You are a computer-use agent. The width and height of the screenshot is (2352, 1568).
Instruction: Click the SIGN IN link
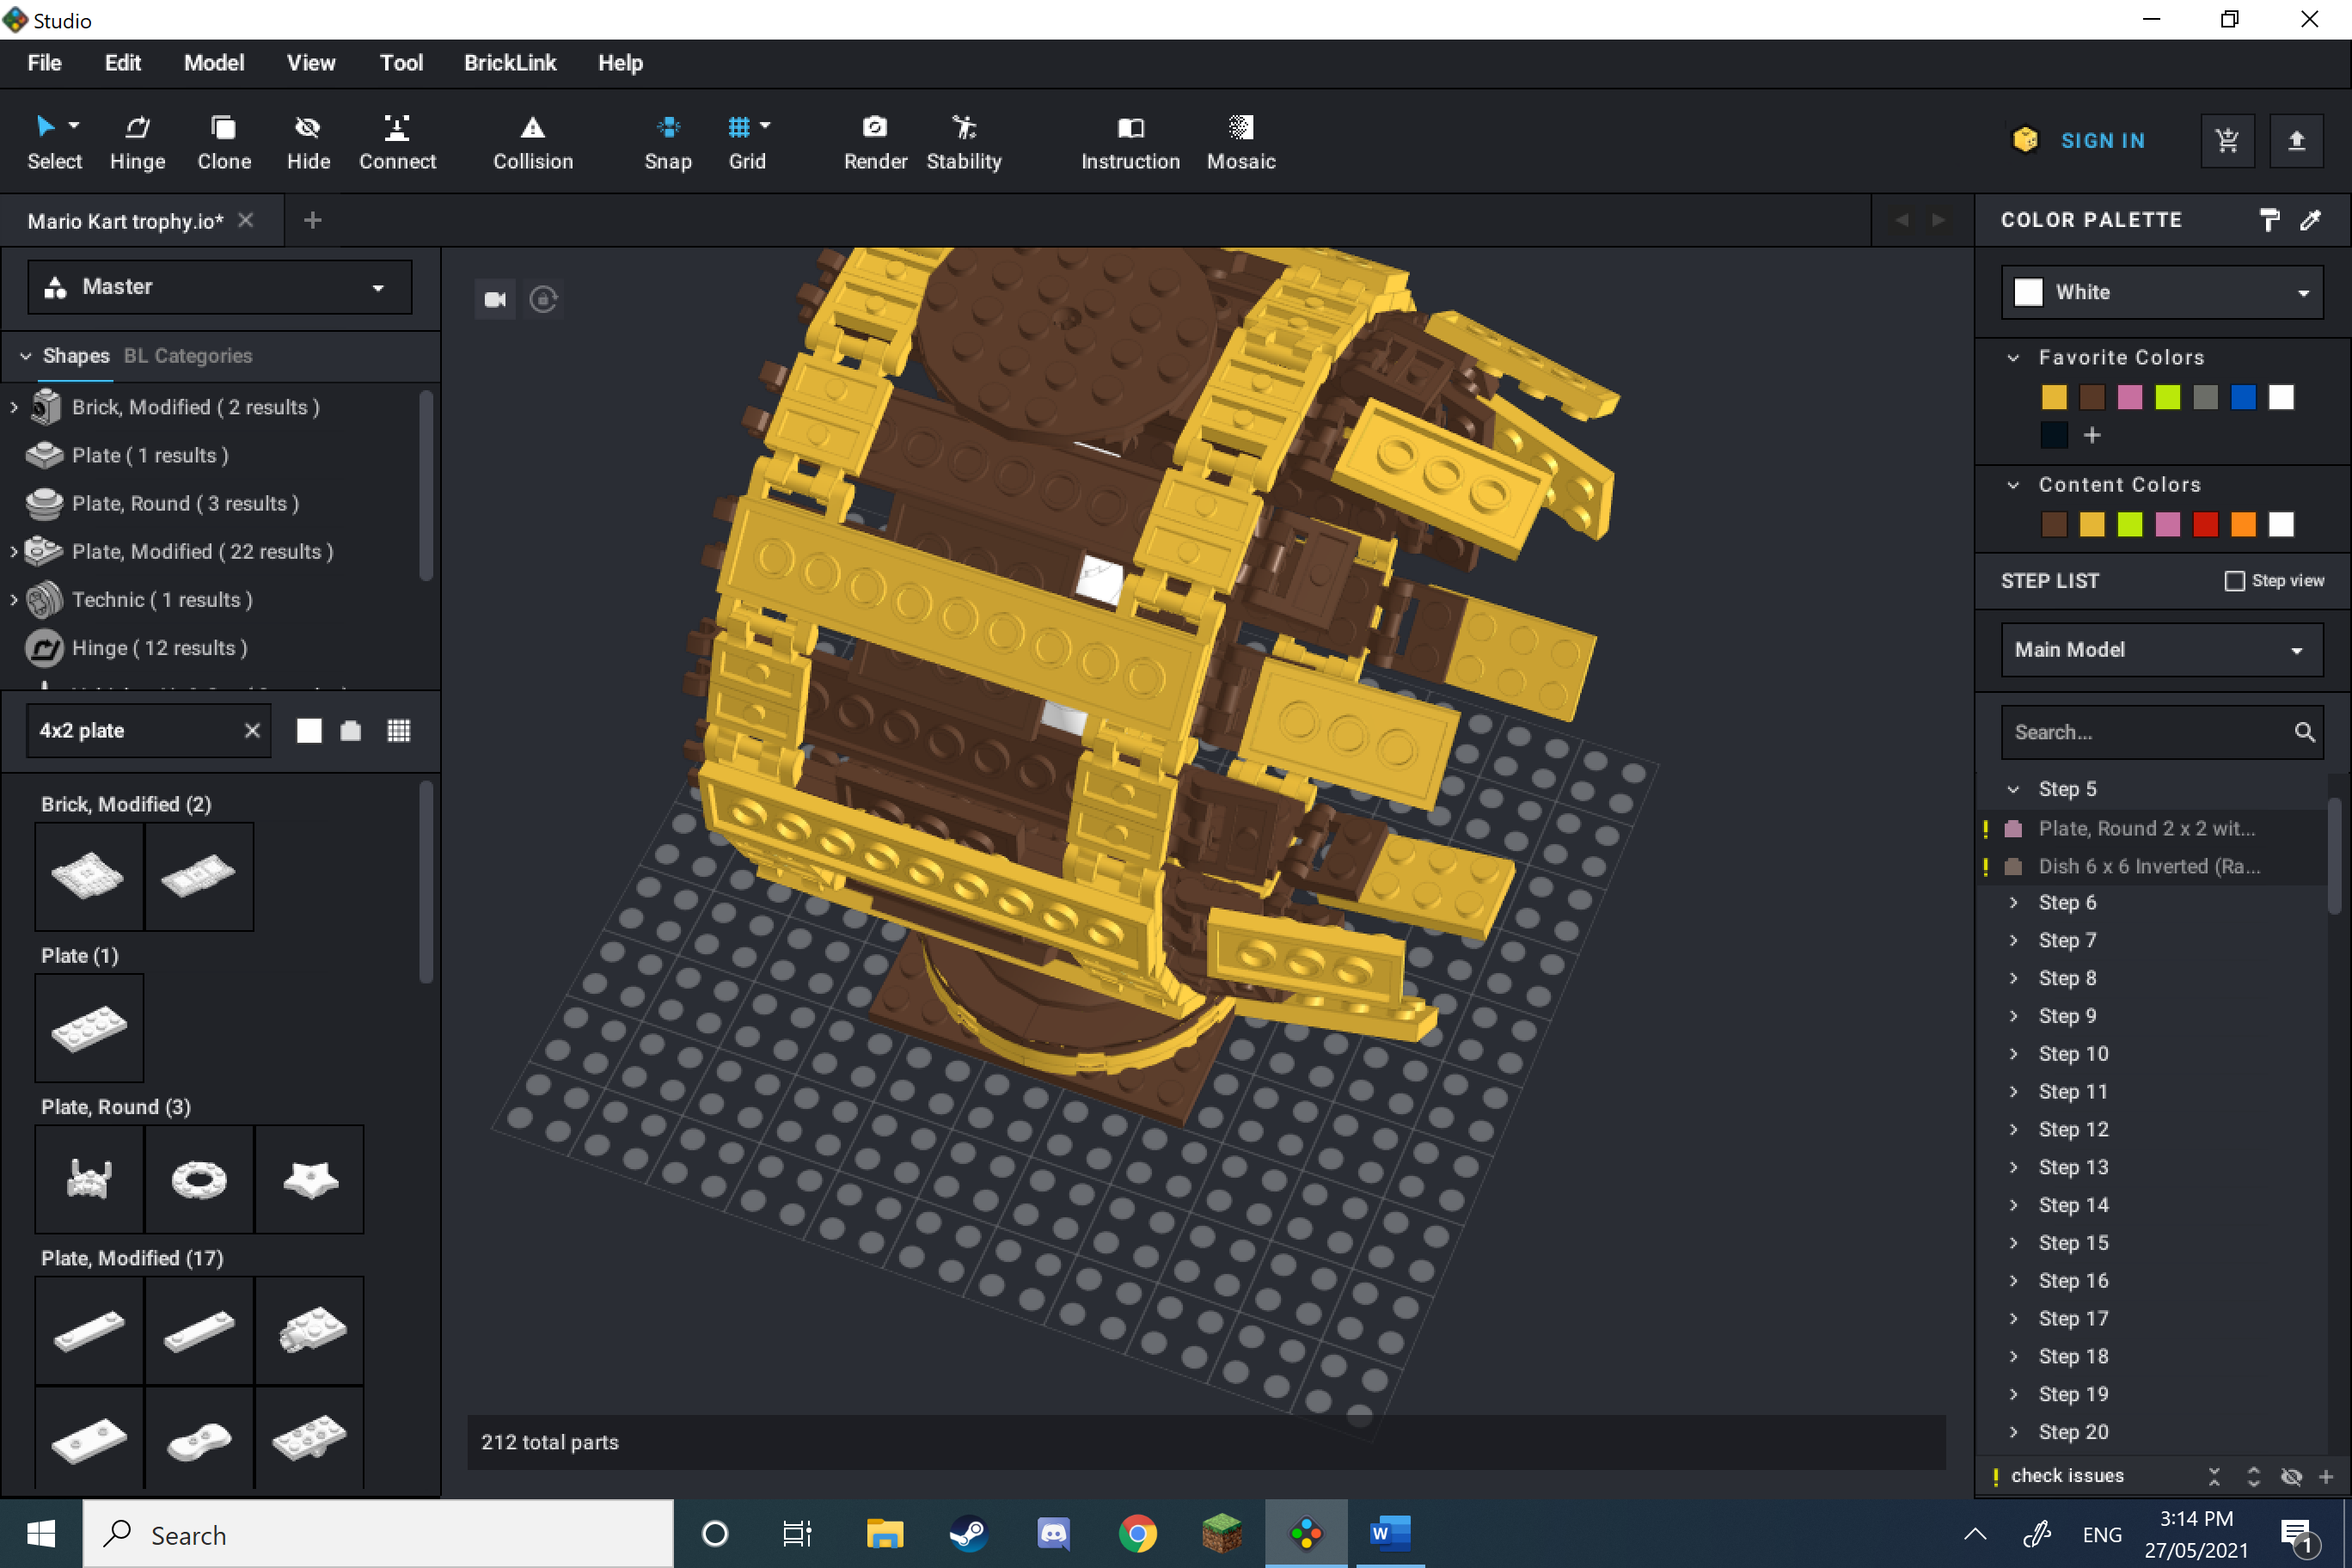(2102, 141)
